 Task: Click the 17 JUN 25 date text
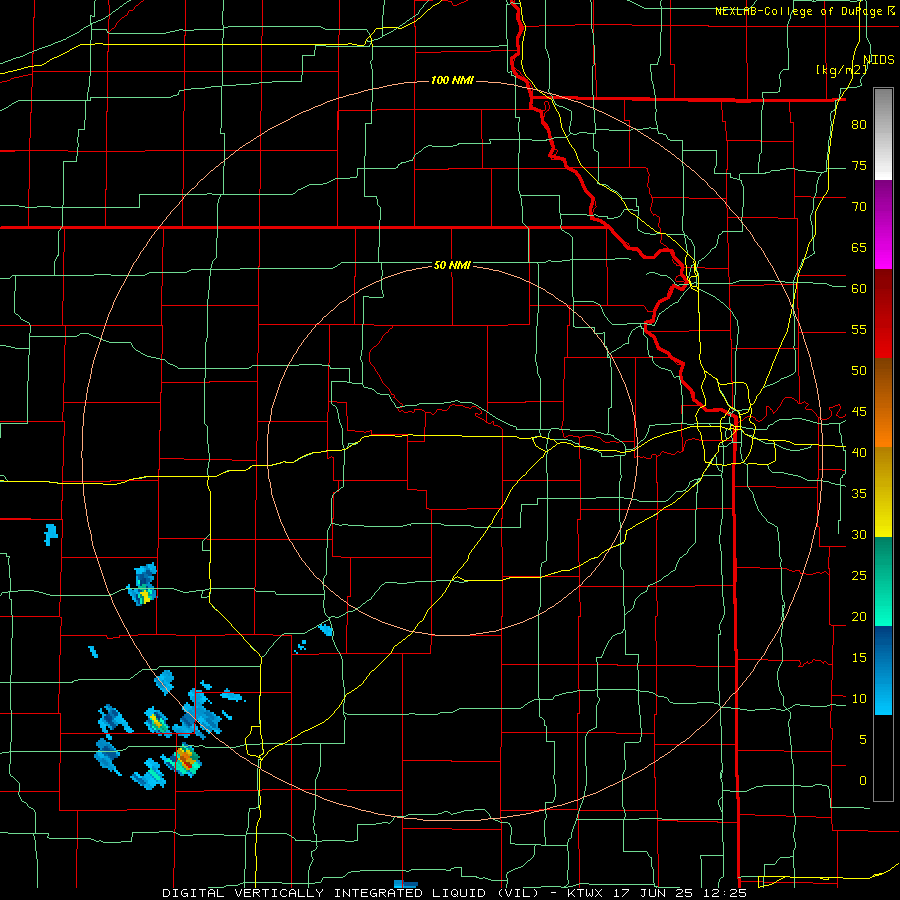[654, 893]
